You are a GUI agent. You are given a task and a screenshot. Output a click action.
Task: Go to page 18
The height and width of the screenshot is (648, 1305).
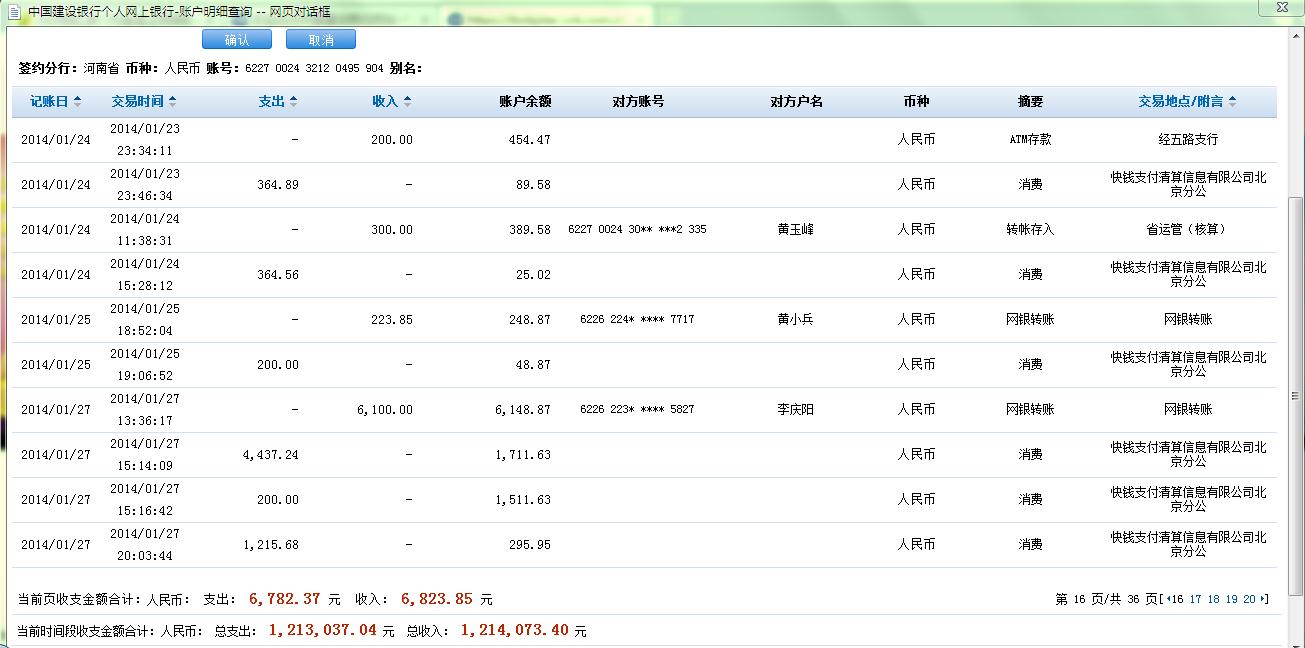[x=1213, y=599]
